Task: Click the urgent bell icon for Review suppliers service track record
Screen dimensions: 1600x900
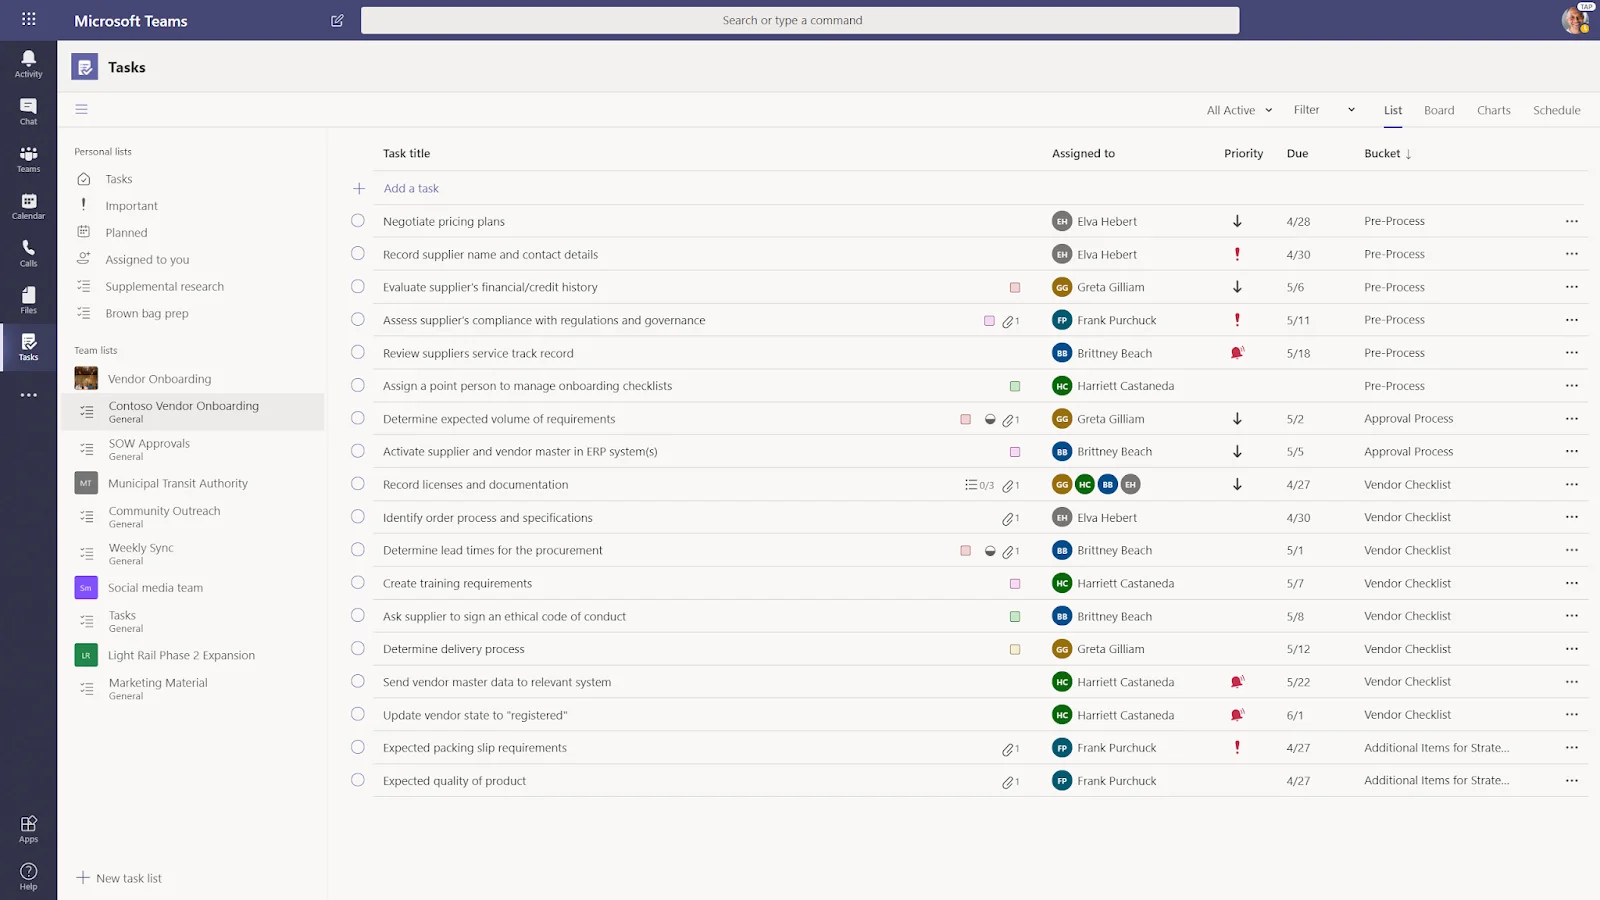Action: pos(1237,352)
